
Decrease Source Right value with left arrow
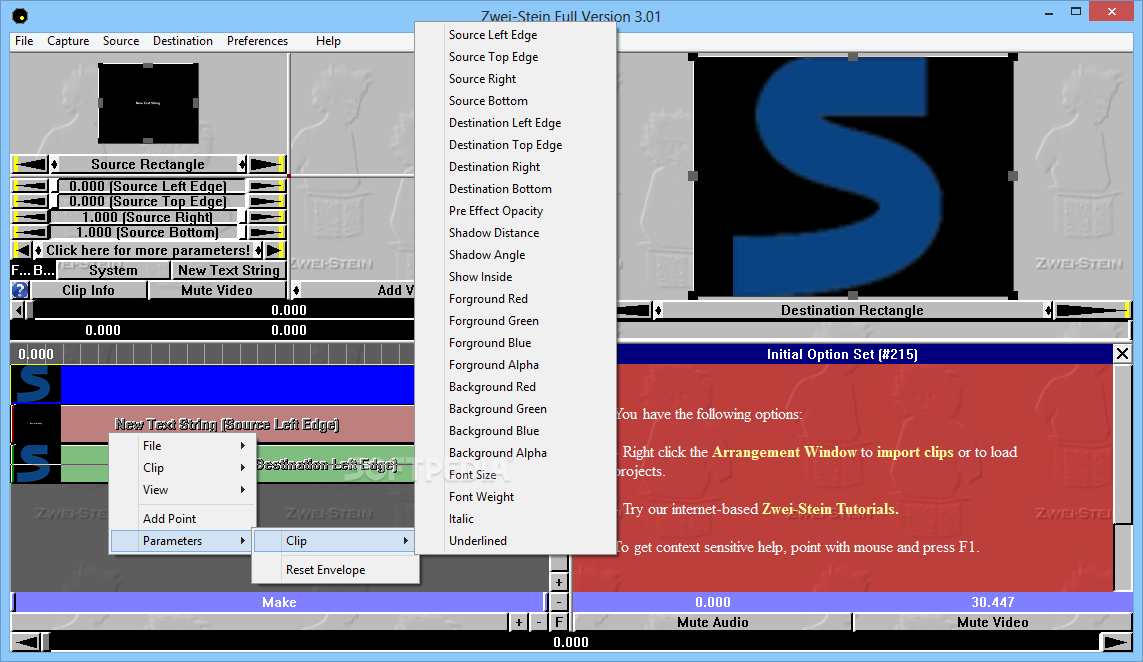(x=31, y=217)
